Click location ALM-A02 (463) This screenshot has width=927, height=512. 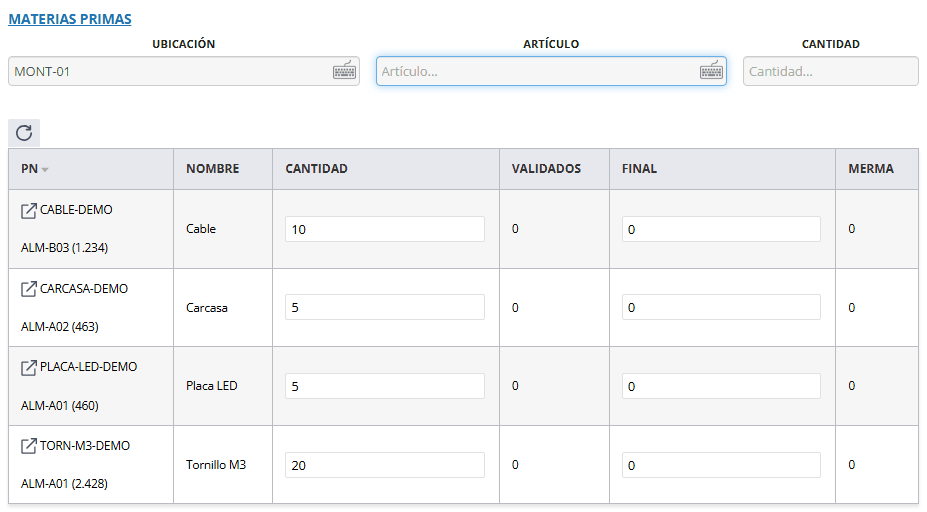click(x=60, y=326)
